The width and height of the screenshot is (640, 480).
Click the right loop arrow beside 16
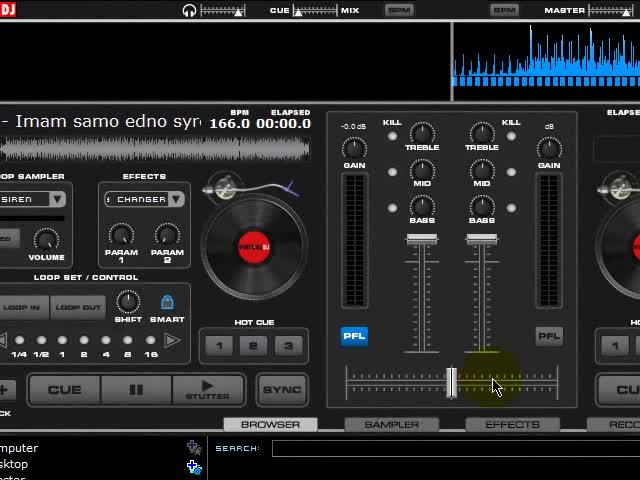coord(172,340)
